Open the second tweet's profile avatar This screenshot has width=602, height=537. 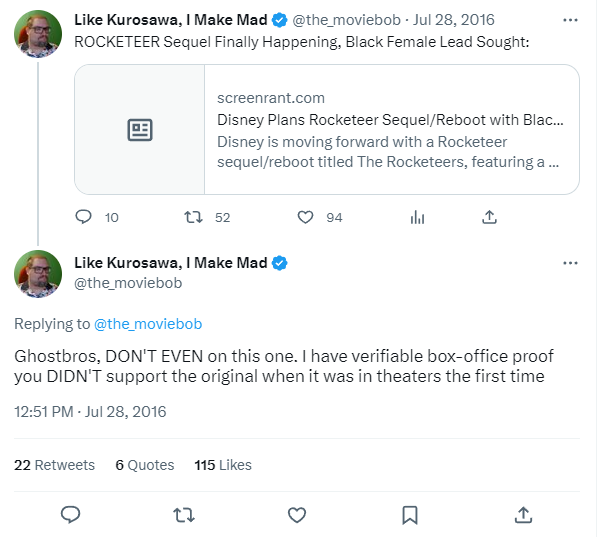[39, 274]
